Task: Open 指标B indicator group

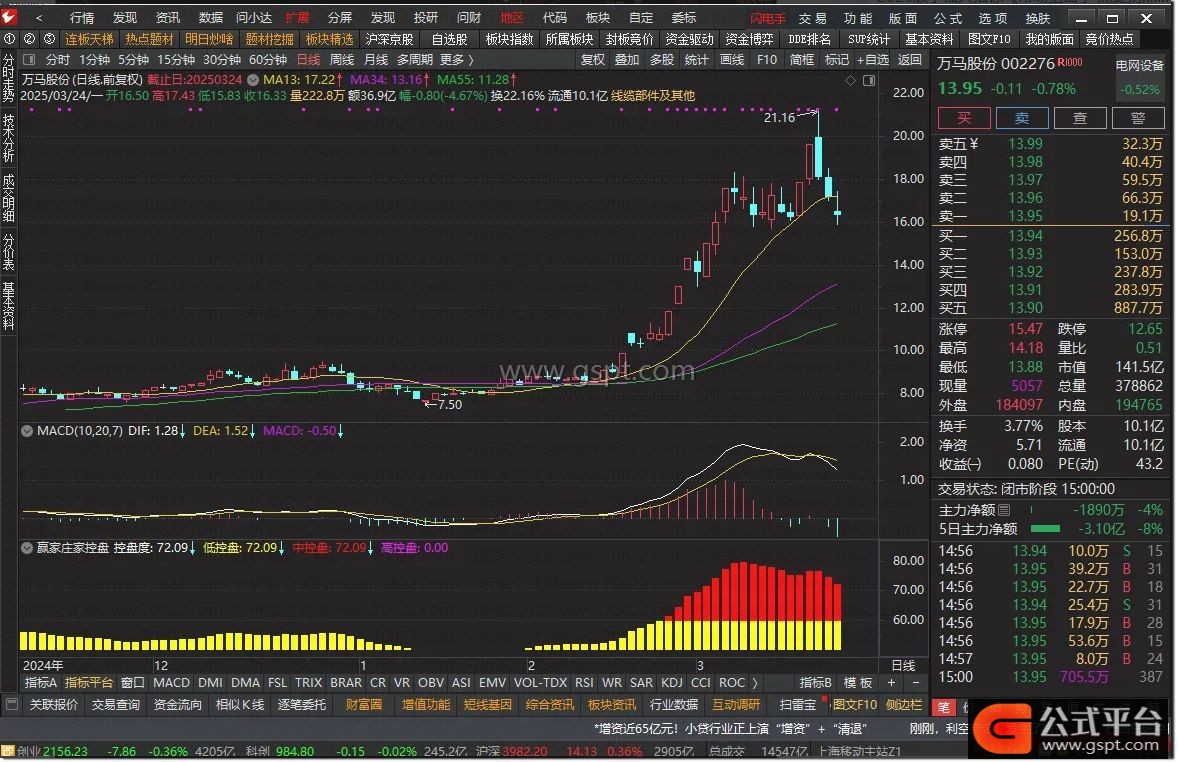Action: [x=815, y=682]
